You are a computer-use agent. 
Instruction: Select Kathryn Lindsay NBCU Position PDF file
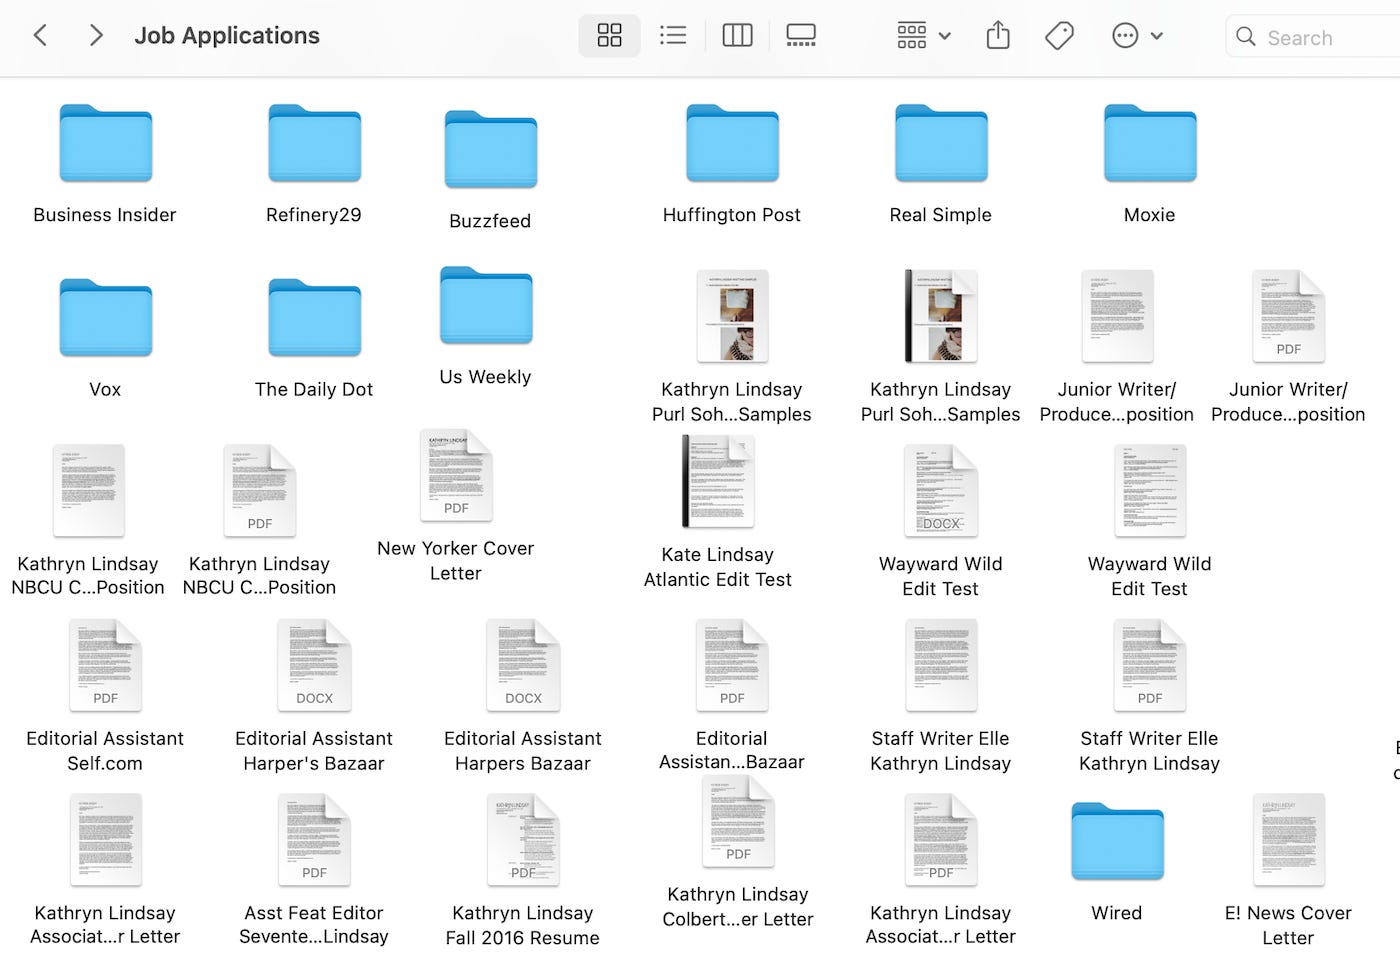coord(260,491)
